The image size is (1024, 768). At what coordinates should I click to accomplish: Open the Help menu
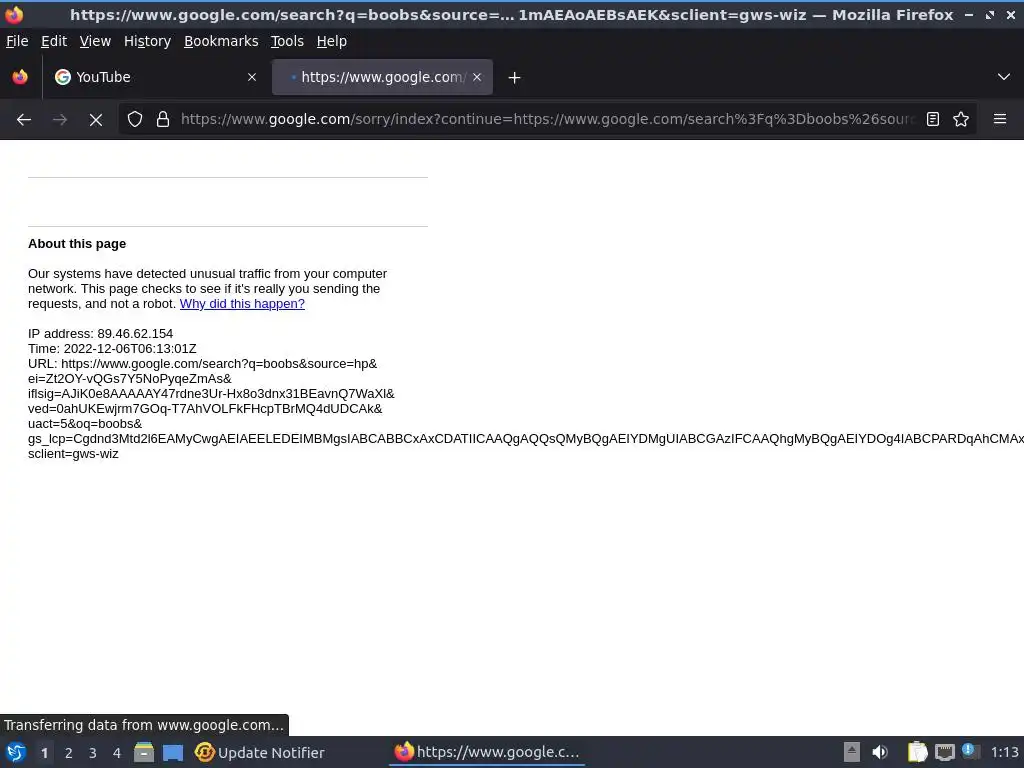point(332,41)
